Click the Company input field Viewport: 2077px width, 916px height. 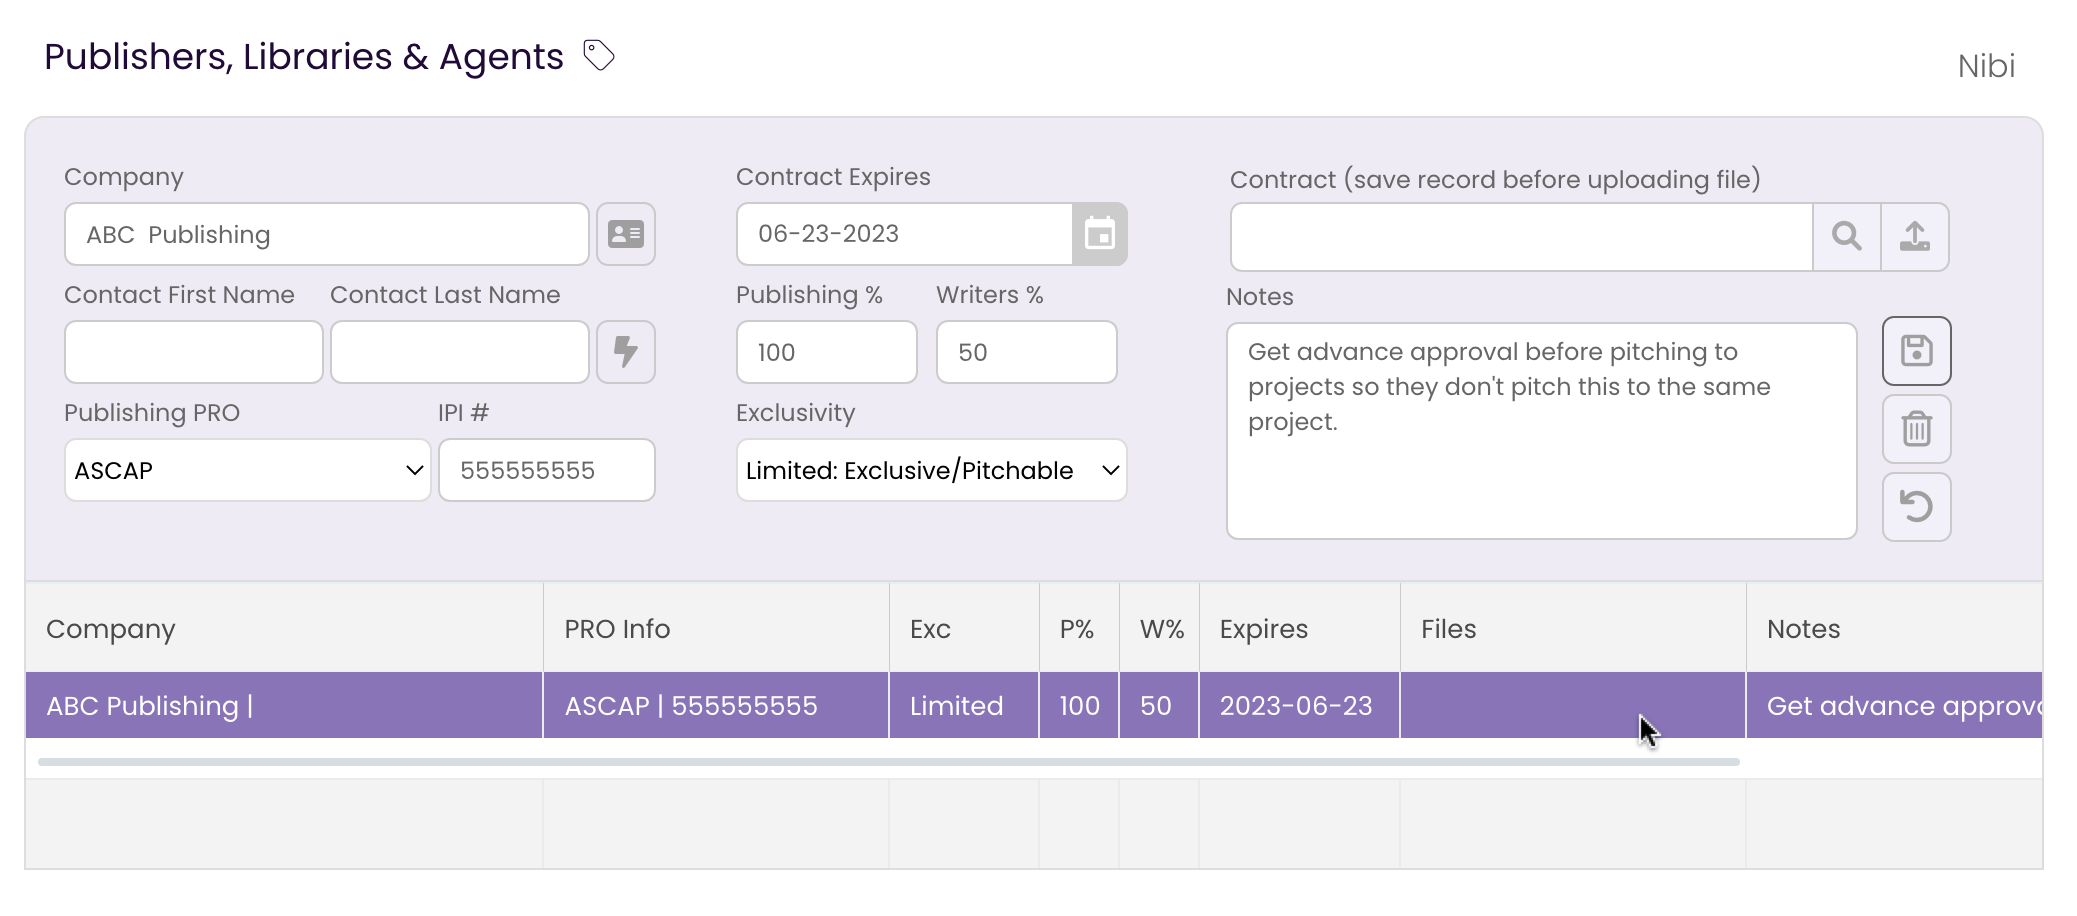tap(327, 234)
